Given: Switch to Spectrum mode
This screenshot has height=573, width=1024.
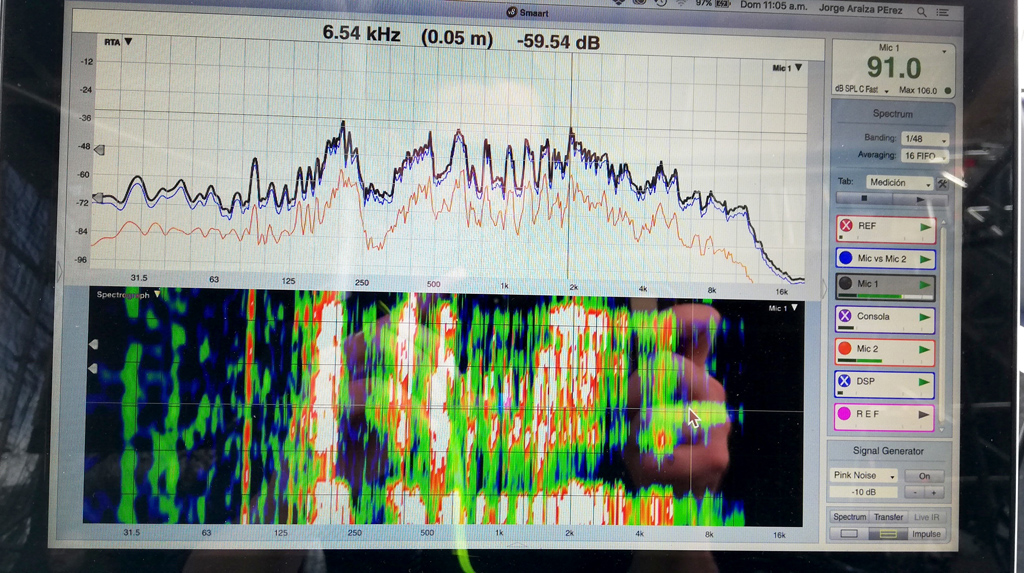Looking at the screenshot, I should 850,517.
